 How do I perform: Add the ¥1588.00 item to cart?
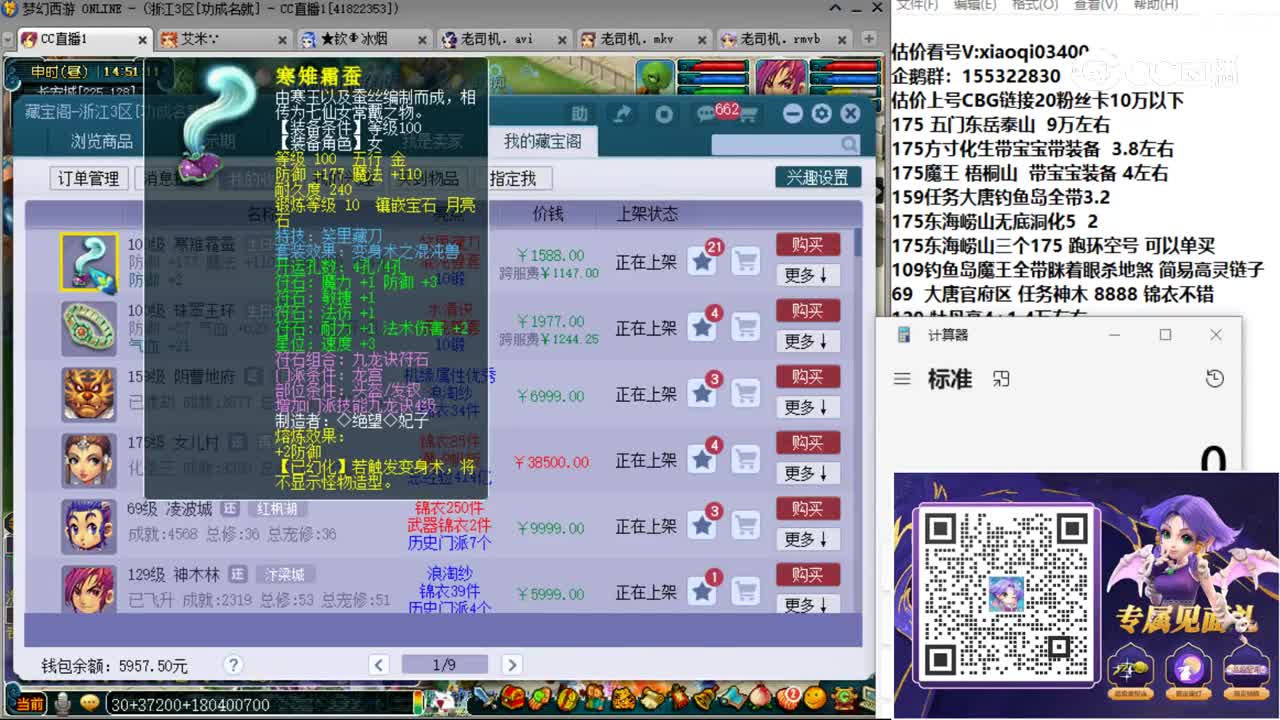(x=745, y=262)
